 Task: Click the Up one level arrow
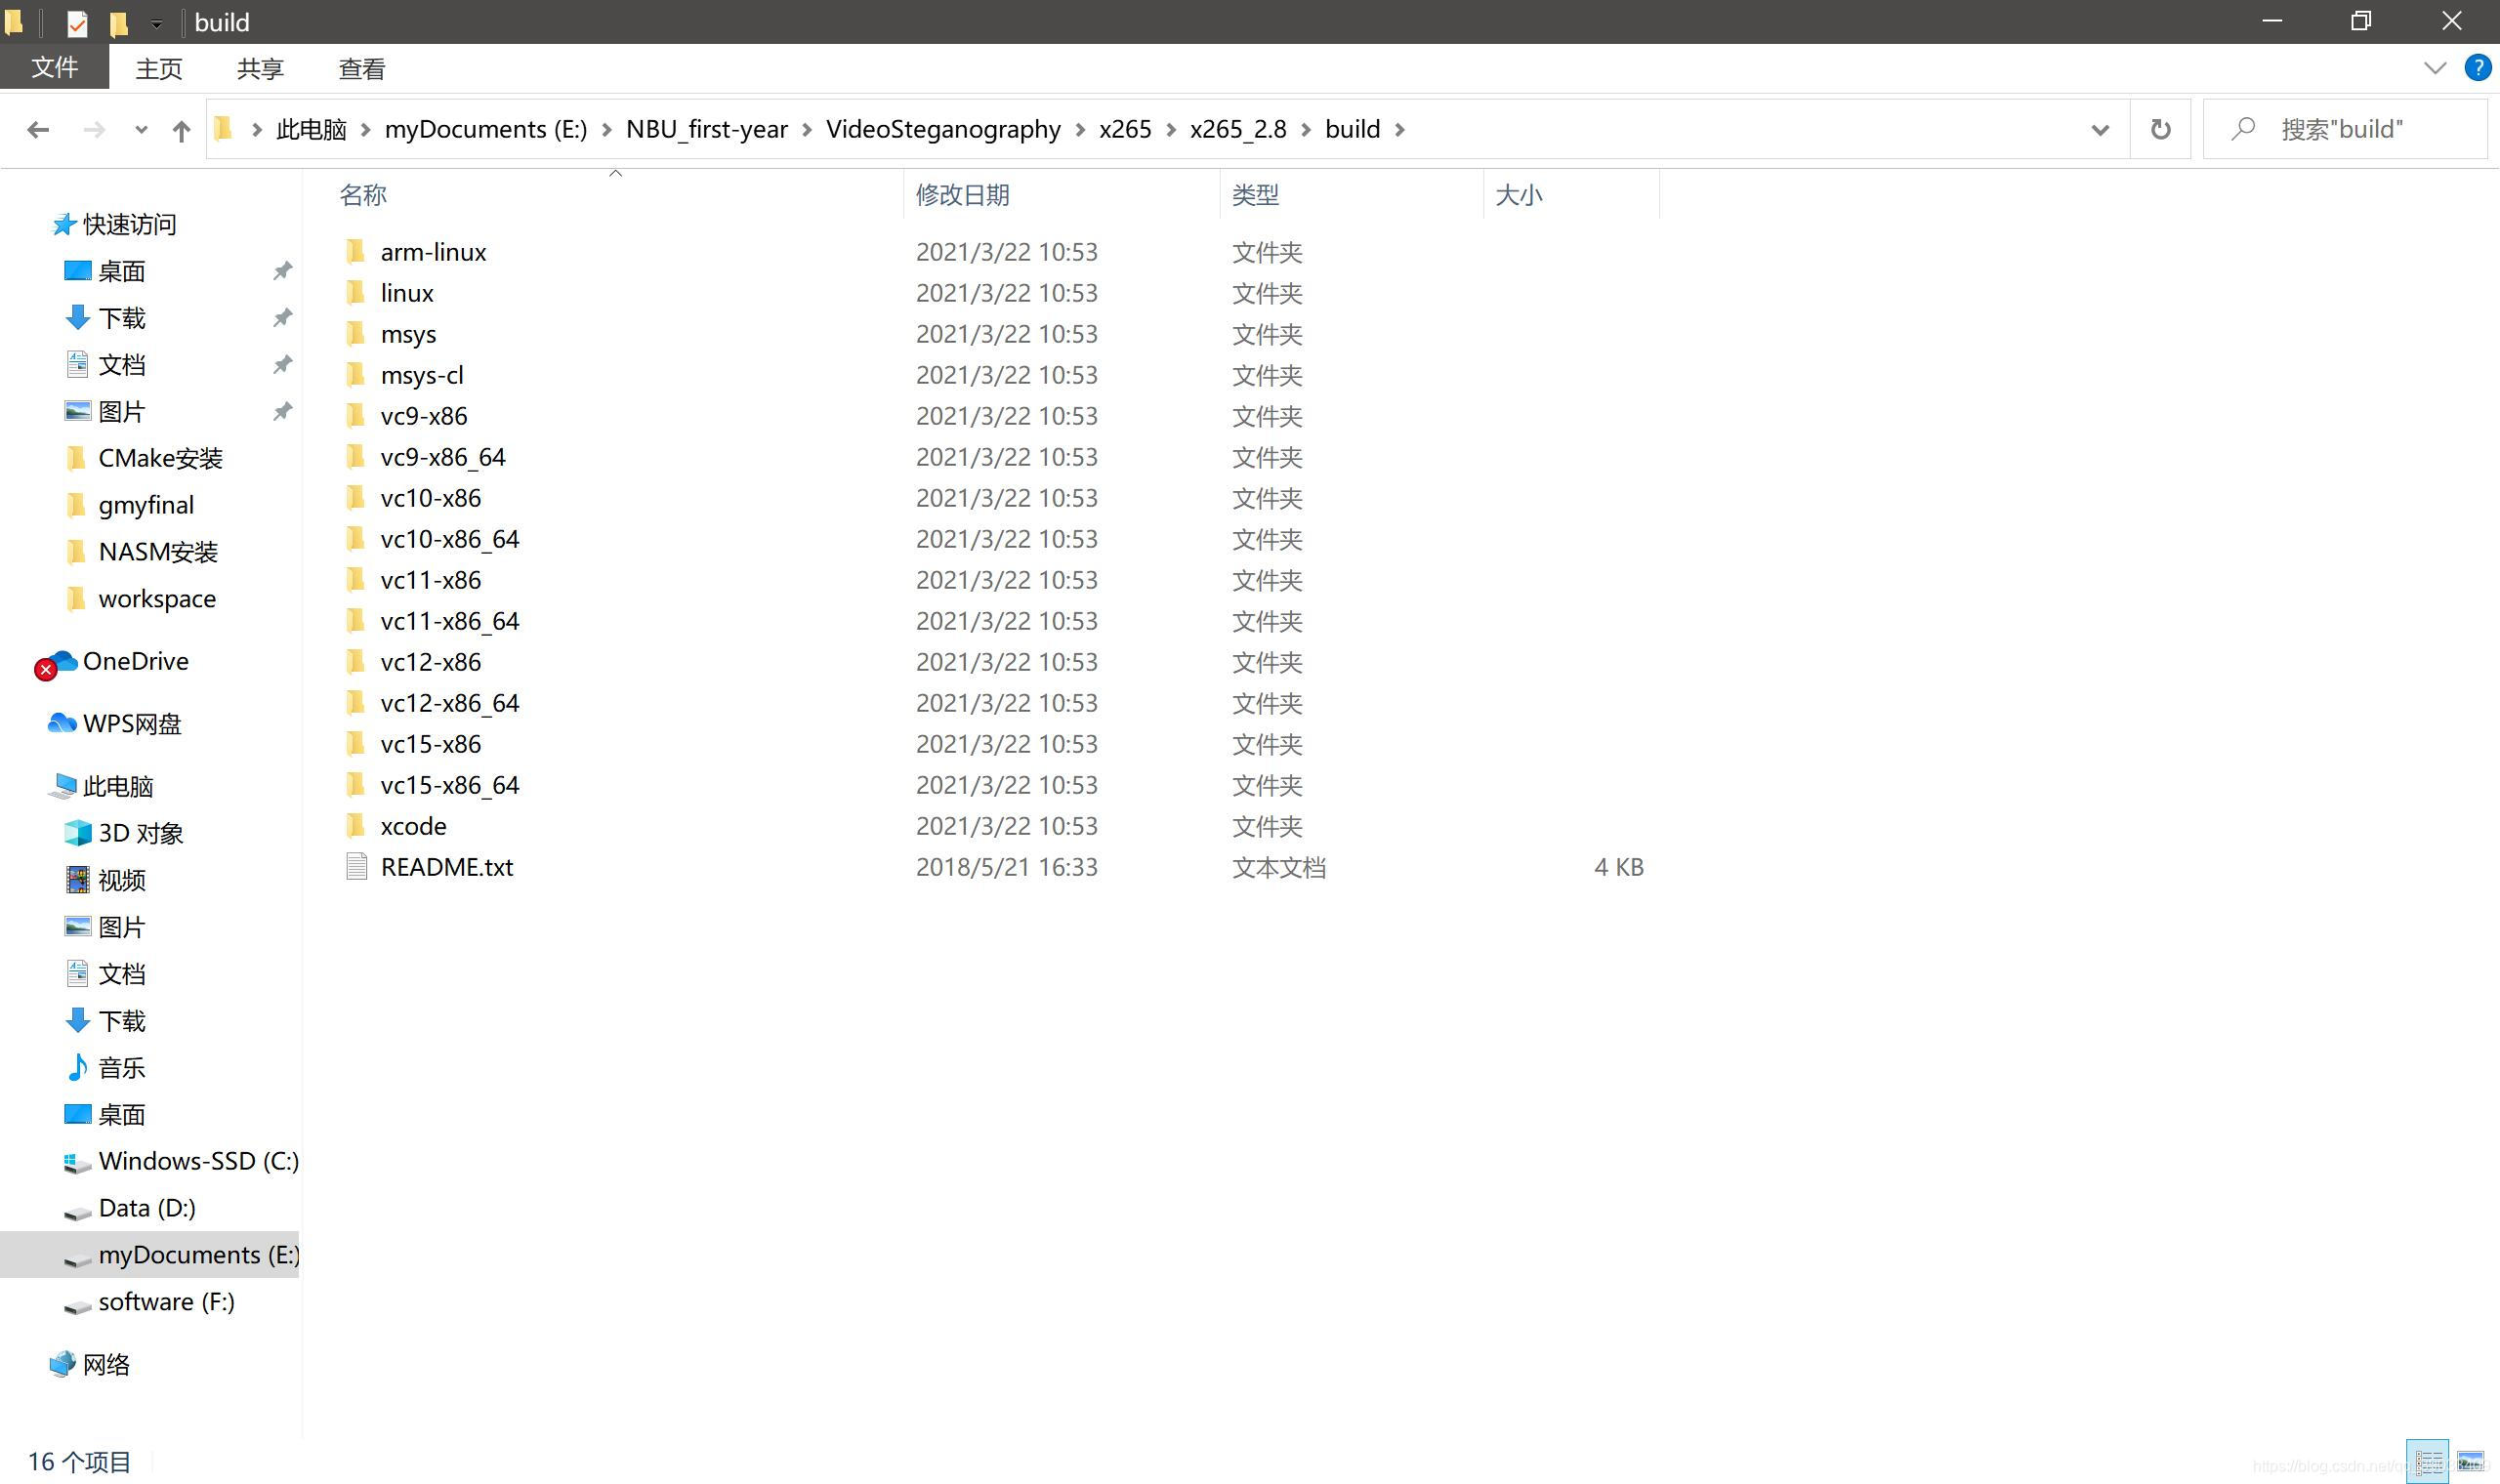[x=181, y=130]
